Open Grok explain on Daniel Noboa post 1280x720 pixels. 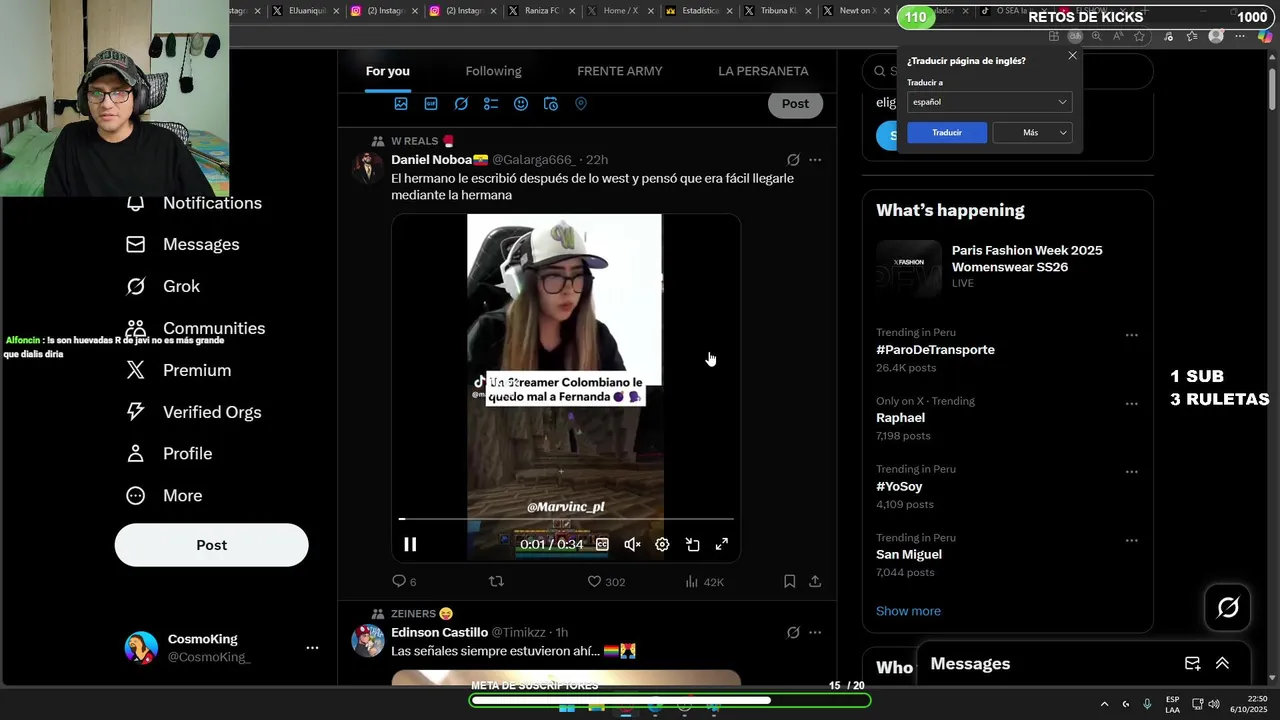(793, 160)
